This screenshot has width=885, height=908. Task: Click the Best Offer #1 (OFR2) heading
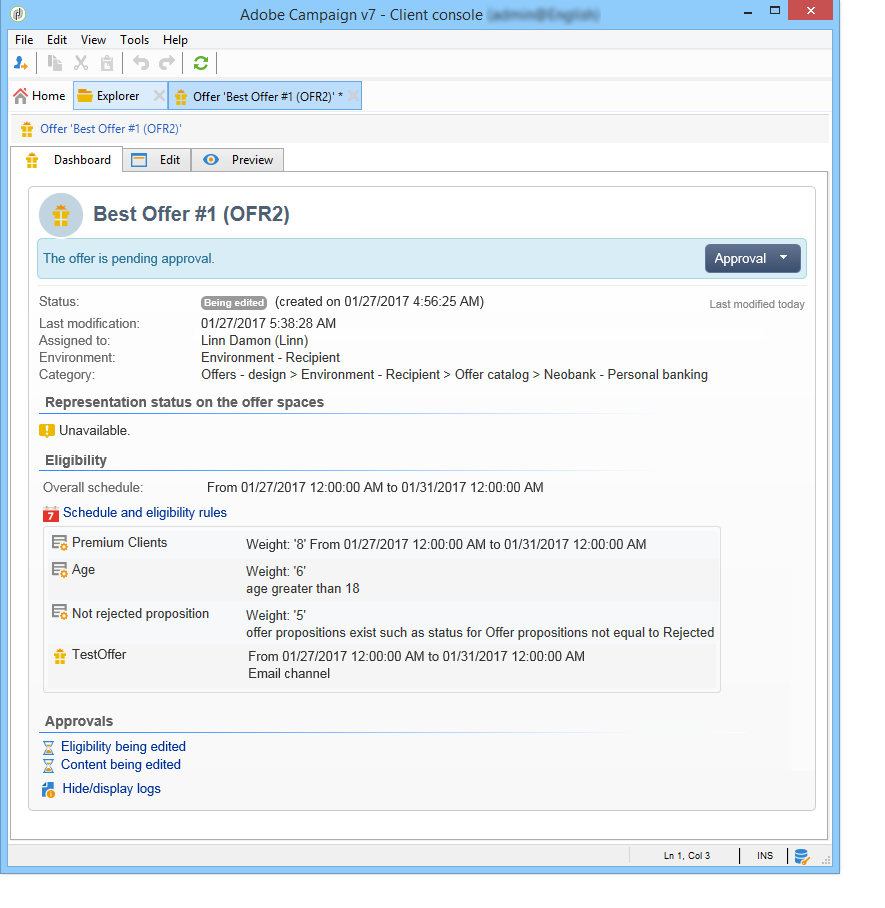[x=191, y=214]
